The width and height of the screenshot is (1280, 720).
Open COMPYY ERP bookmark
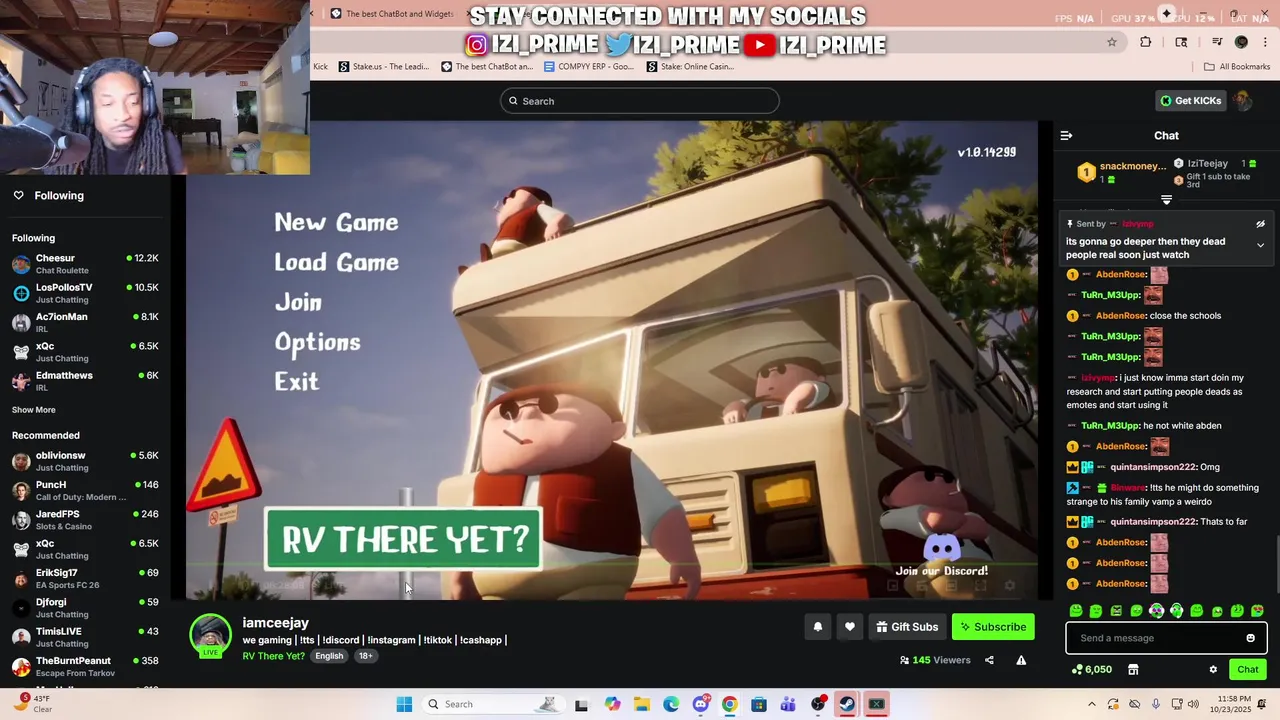(589, 67)
